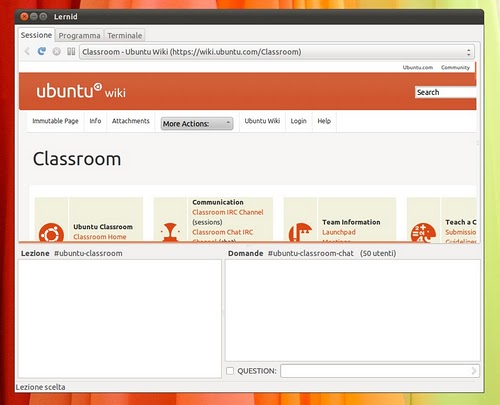Switch to the Programma tab
Screen dimensions: 500x405
tap(79, 35)
